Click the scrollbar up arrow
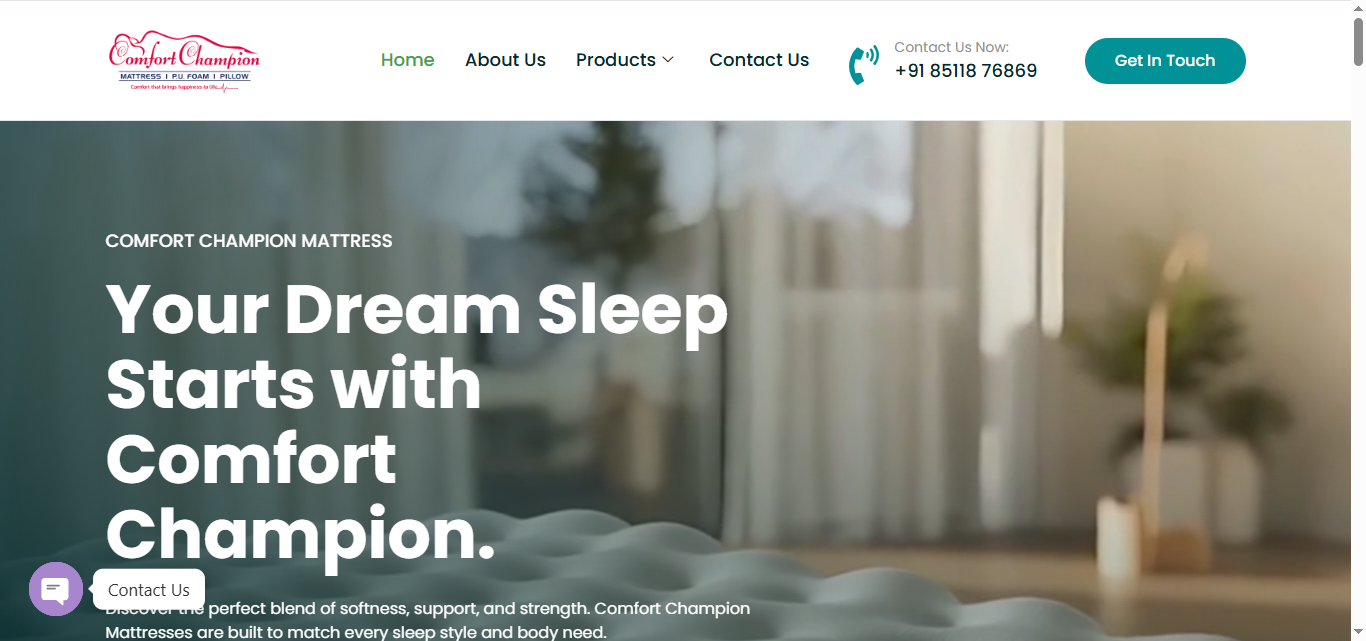Viewport: 1366px width, 641px height. (1358, 8)
